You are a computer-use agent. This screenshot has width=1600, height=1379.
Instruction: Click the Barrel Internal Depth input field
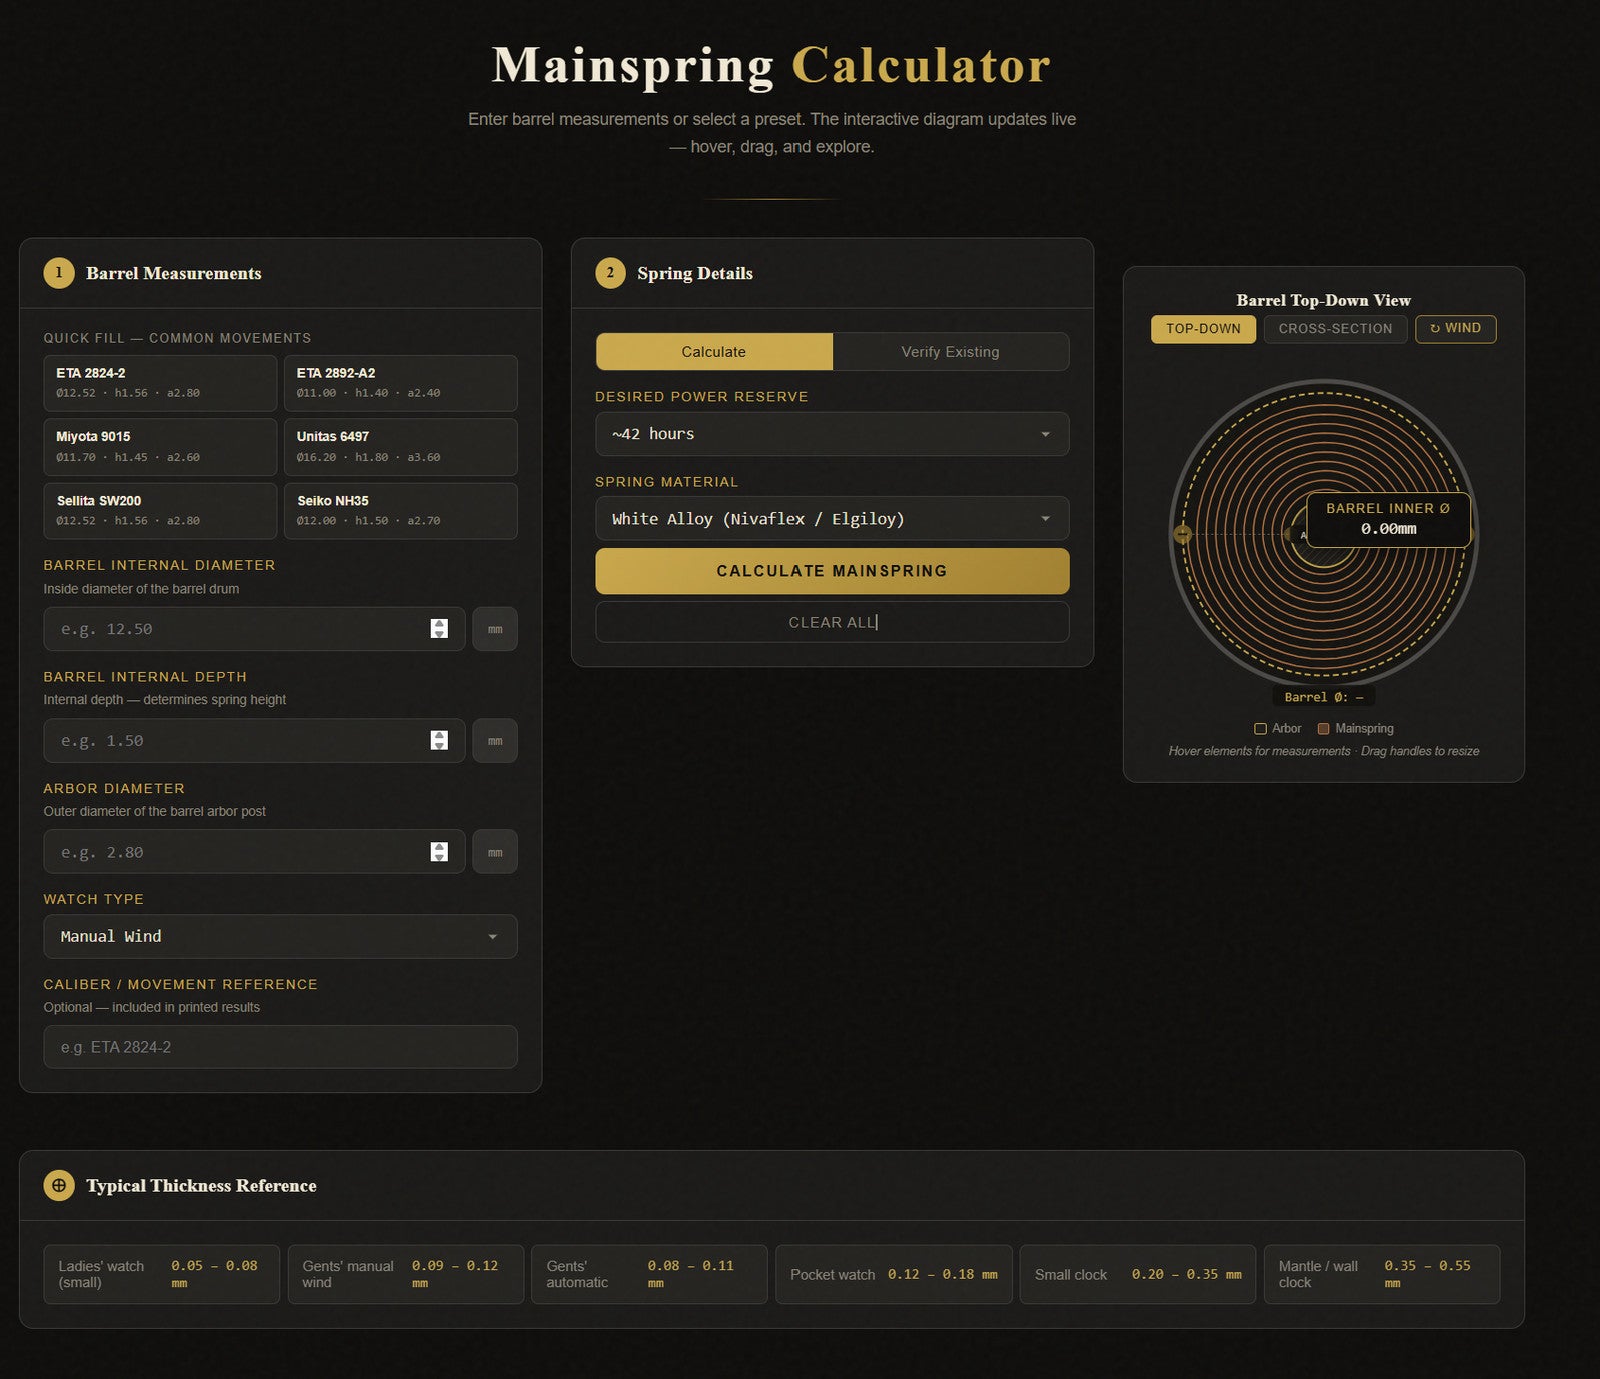point(254,741)
